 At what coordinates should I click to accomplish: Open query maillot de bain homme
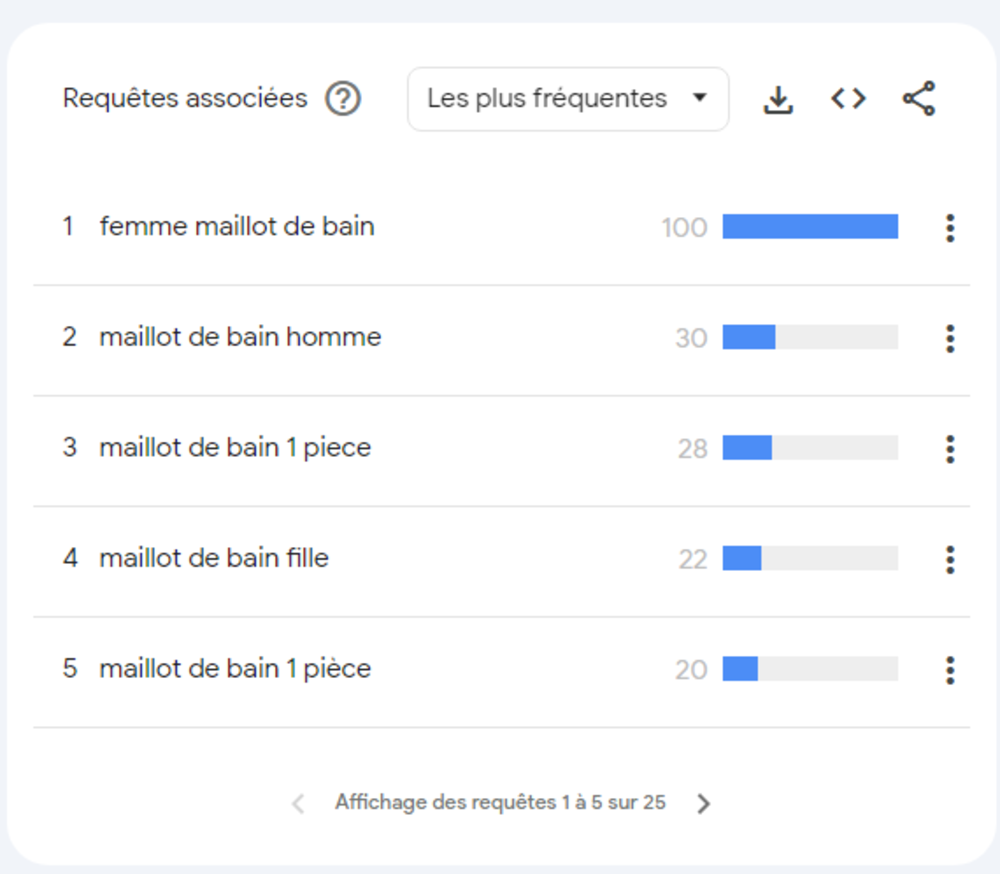[240, 337]
